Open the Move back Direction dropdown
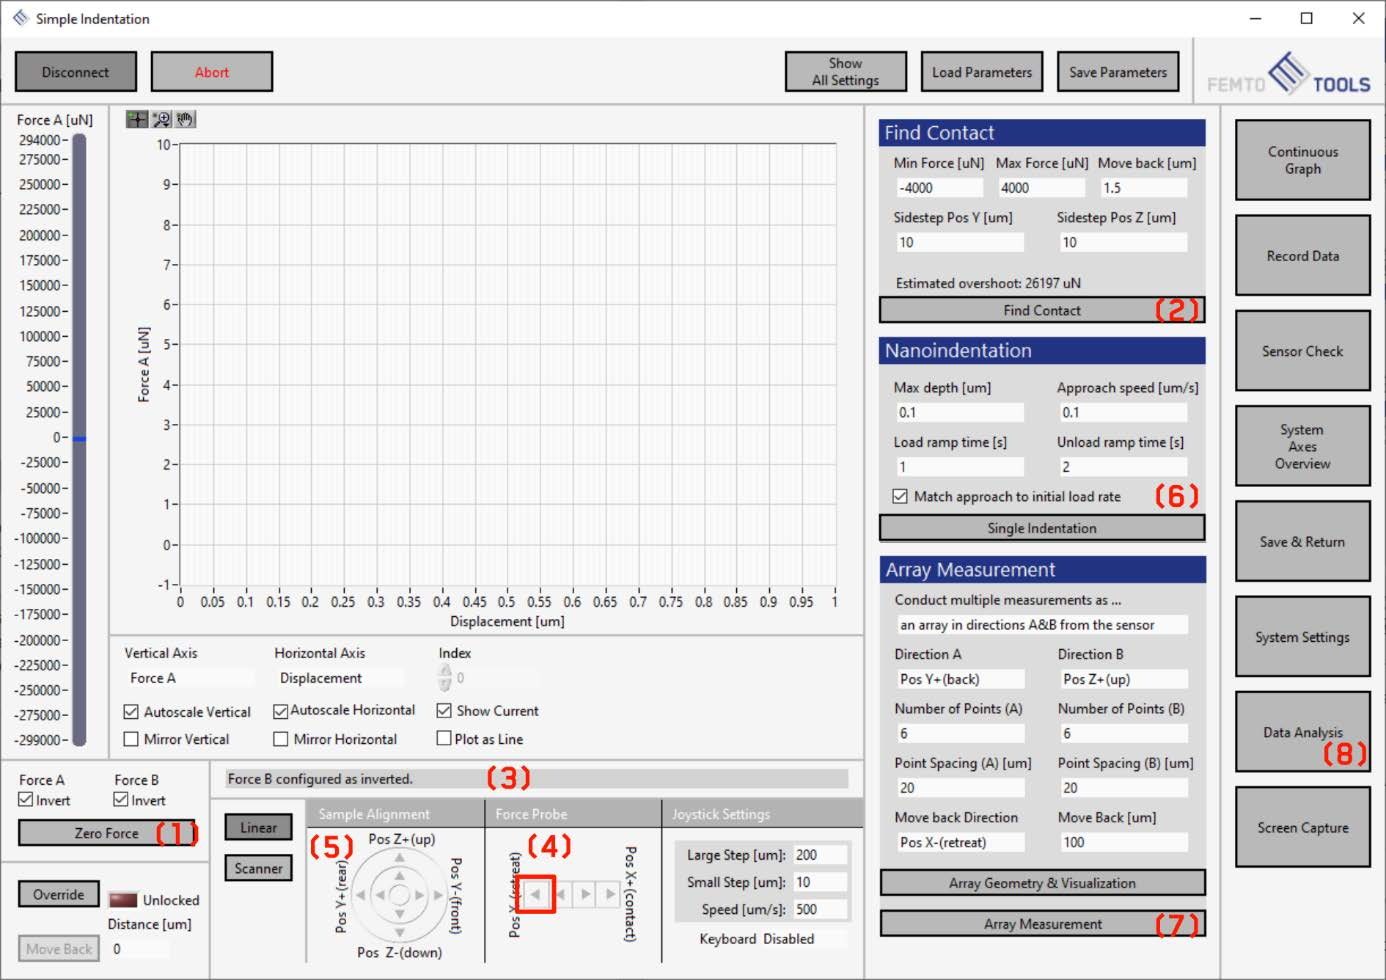1386x980 pixels. 959,842
